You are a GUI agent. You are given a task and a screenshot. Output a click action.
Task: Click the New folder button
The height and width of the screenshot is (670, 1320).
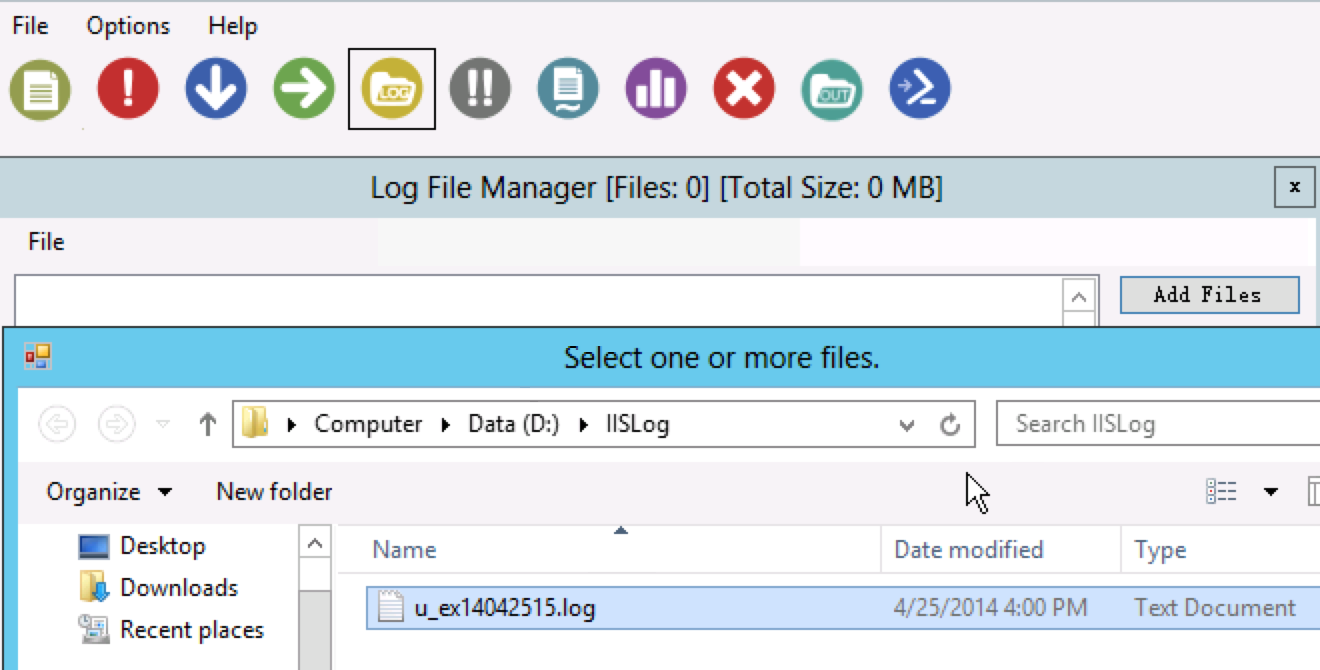pyautogui.click(x=274, y=492)
